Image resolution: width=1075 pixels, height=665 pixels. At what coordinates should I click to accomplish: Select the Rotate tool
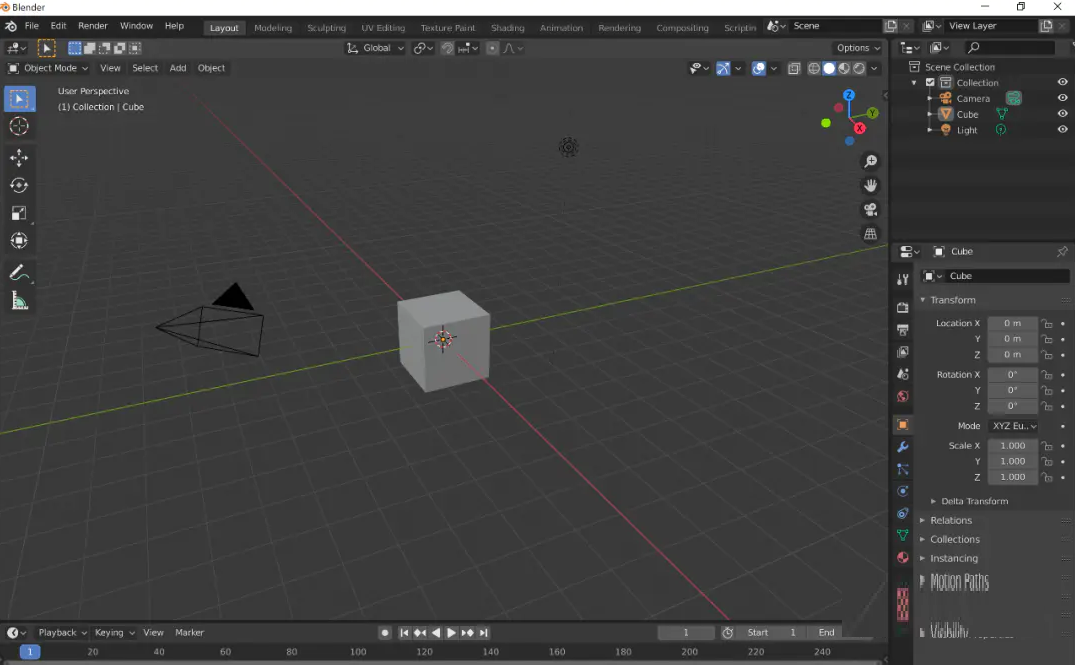(x=19, y=186)
